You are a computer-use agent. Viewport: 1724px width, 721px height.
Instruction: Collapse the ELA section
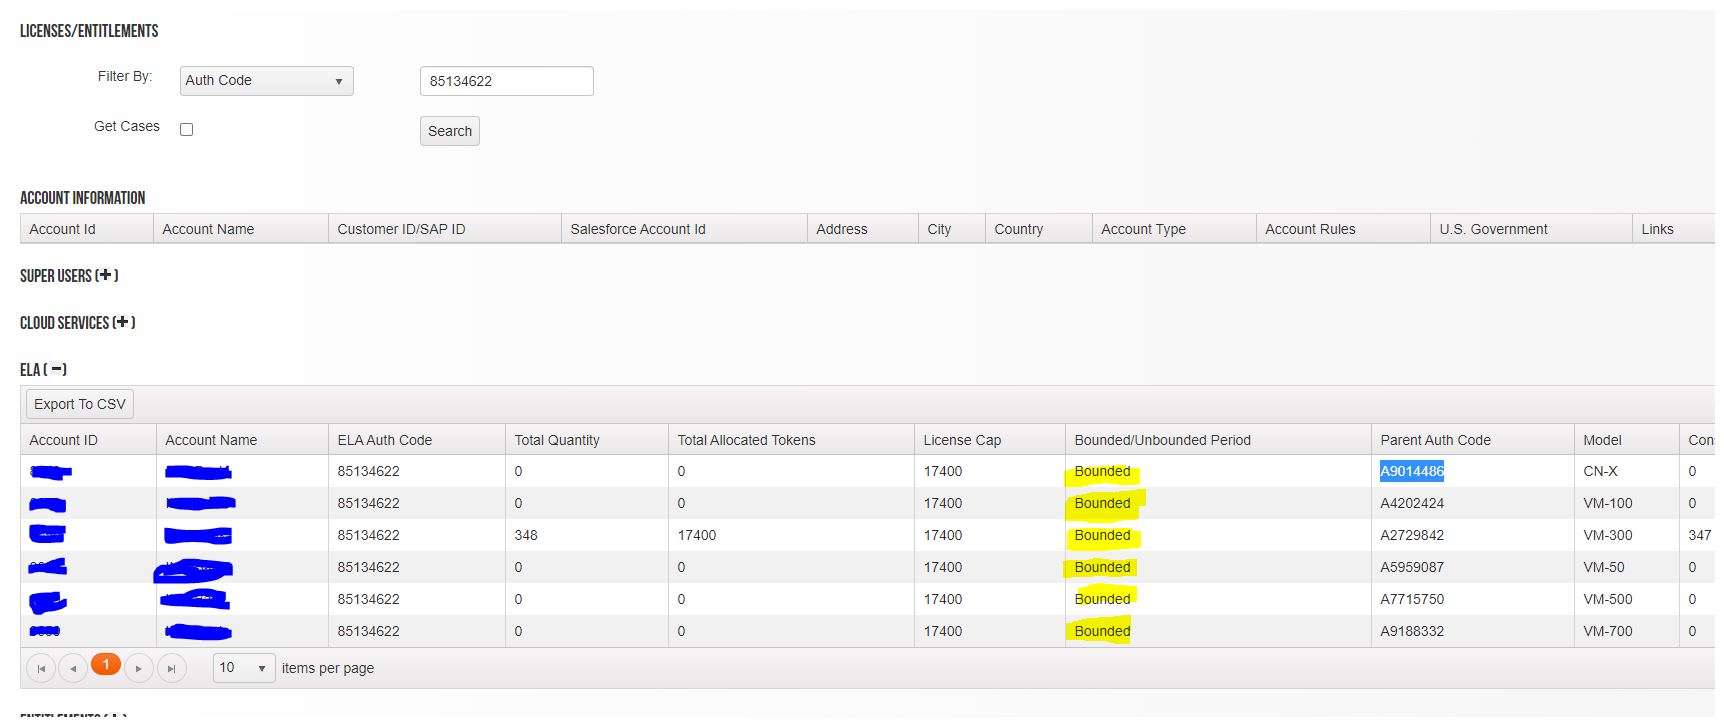[x=57, y=369]
